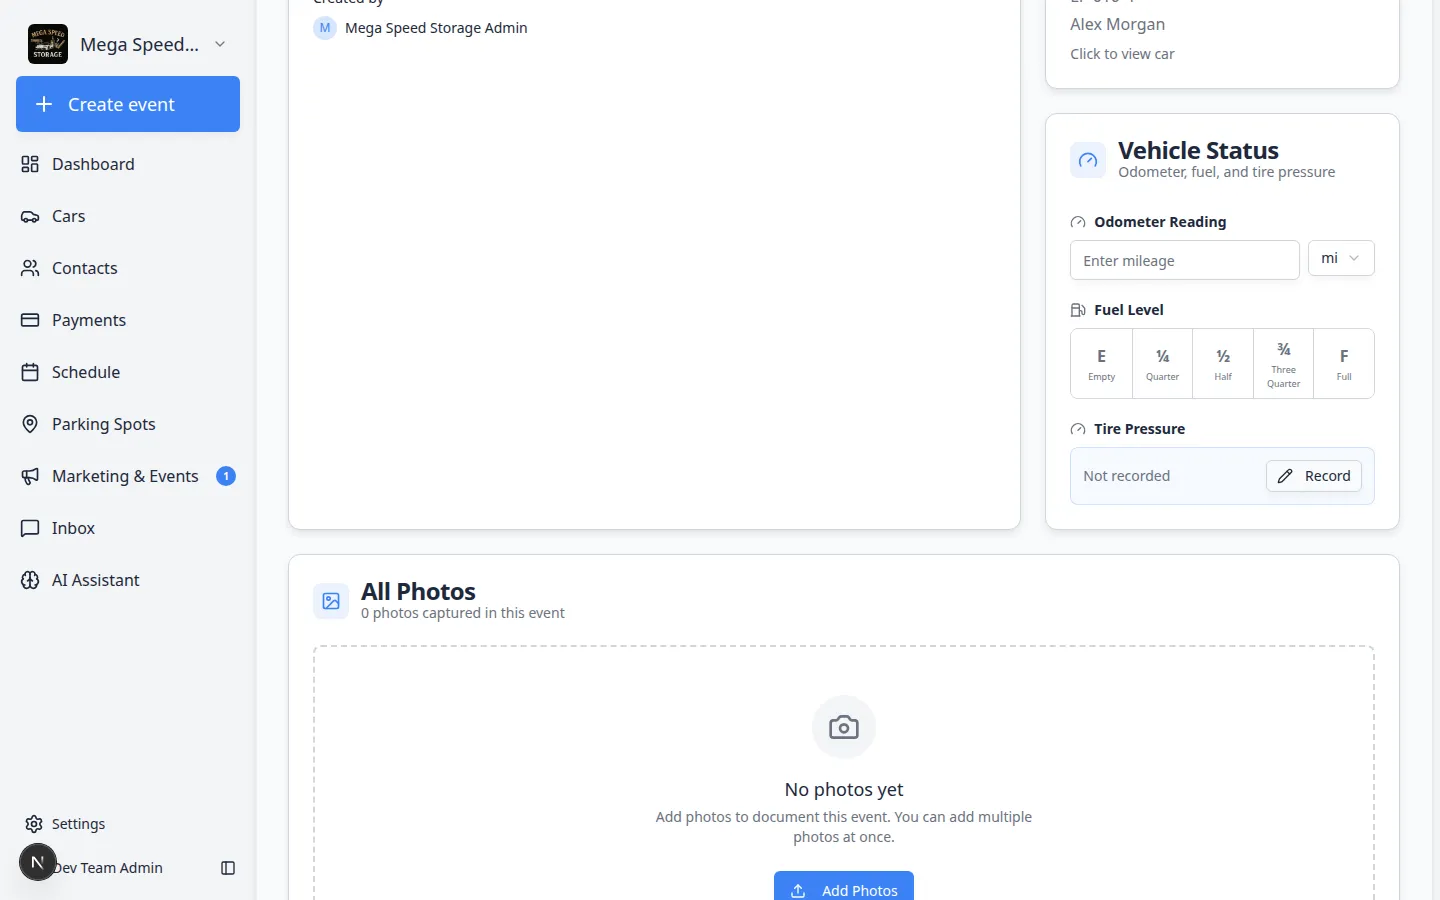Viewport: 1440px width, 900px height.
Task: Open Parking Spots
Action: [x=128, y=424]
